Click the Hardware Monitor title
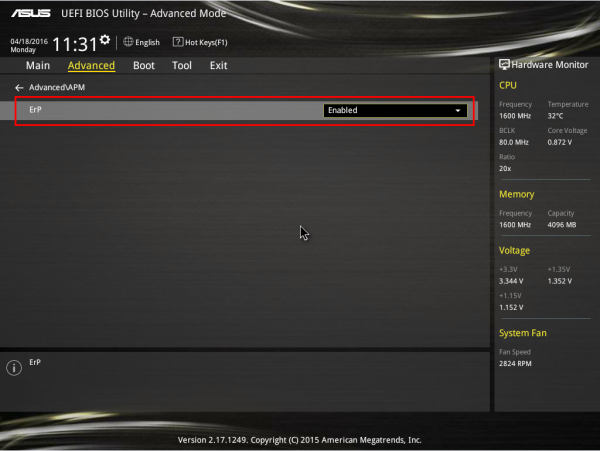Screen dimensions: 600x451 pos(549,65)
